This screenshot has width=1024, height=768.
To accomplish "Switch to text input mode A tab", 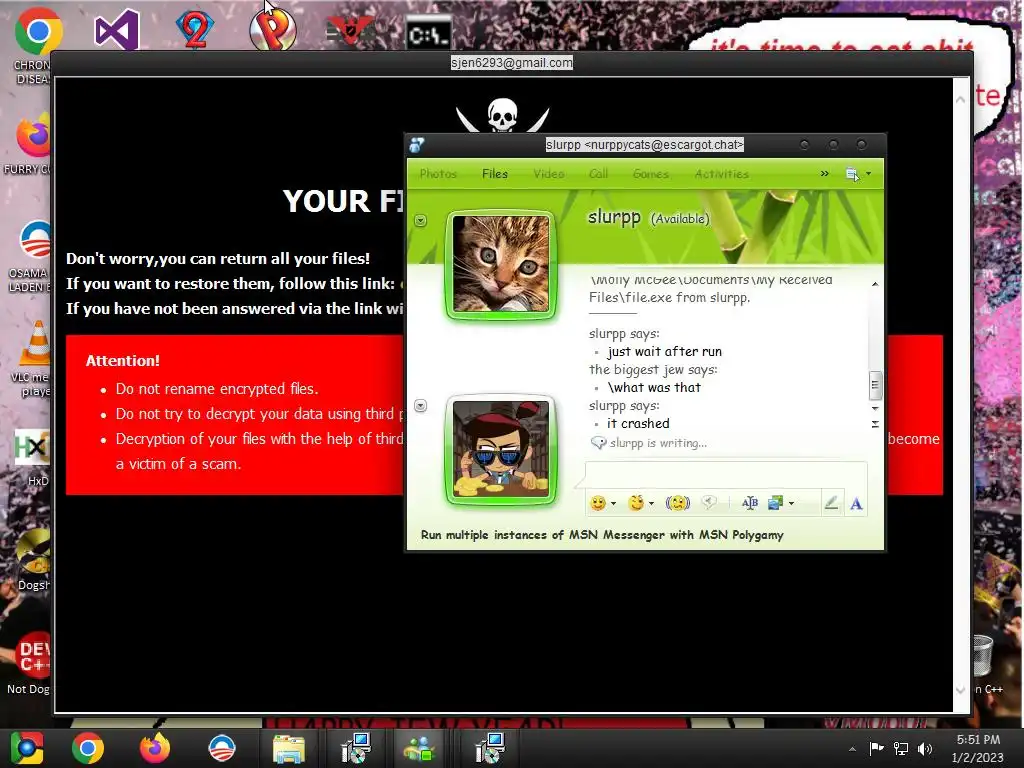I will point(856,503).
